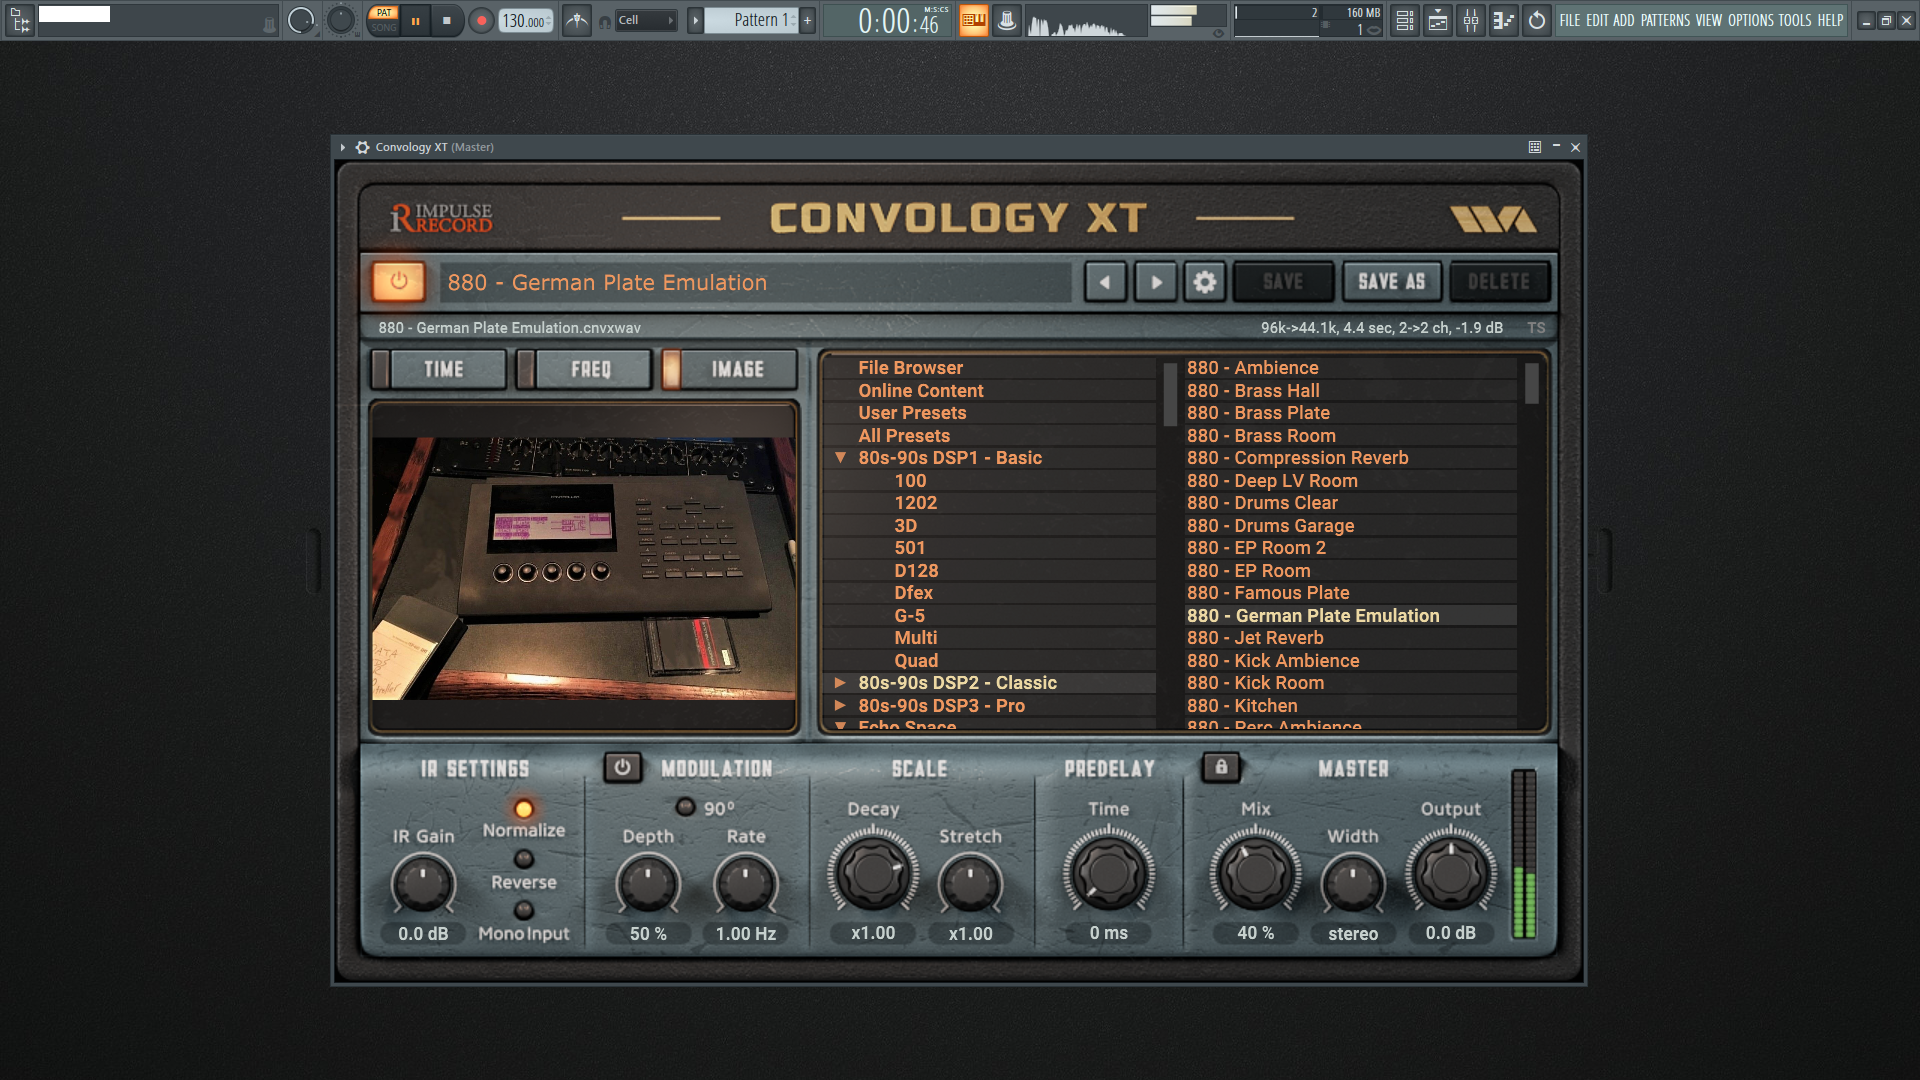This screenshot has width=1920, height=1080.
Task: Load the next preset arrow
Action: click(x=1155, y=282)
